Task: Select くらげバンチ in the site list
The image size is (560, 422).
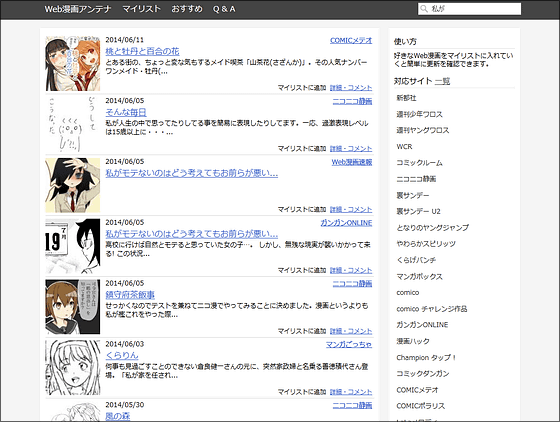Action: (416, 260)
